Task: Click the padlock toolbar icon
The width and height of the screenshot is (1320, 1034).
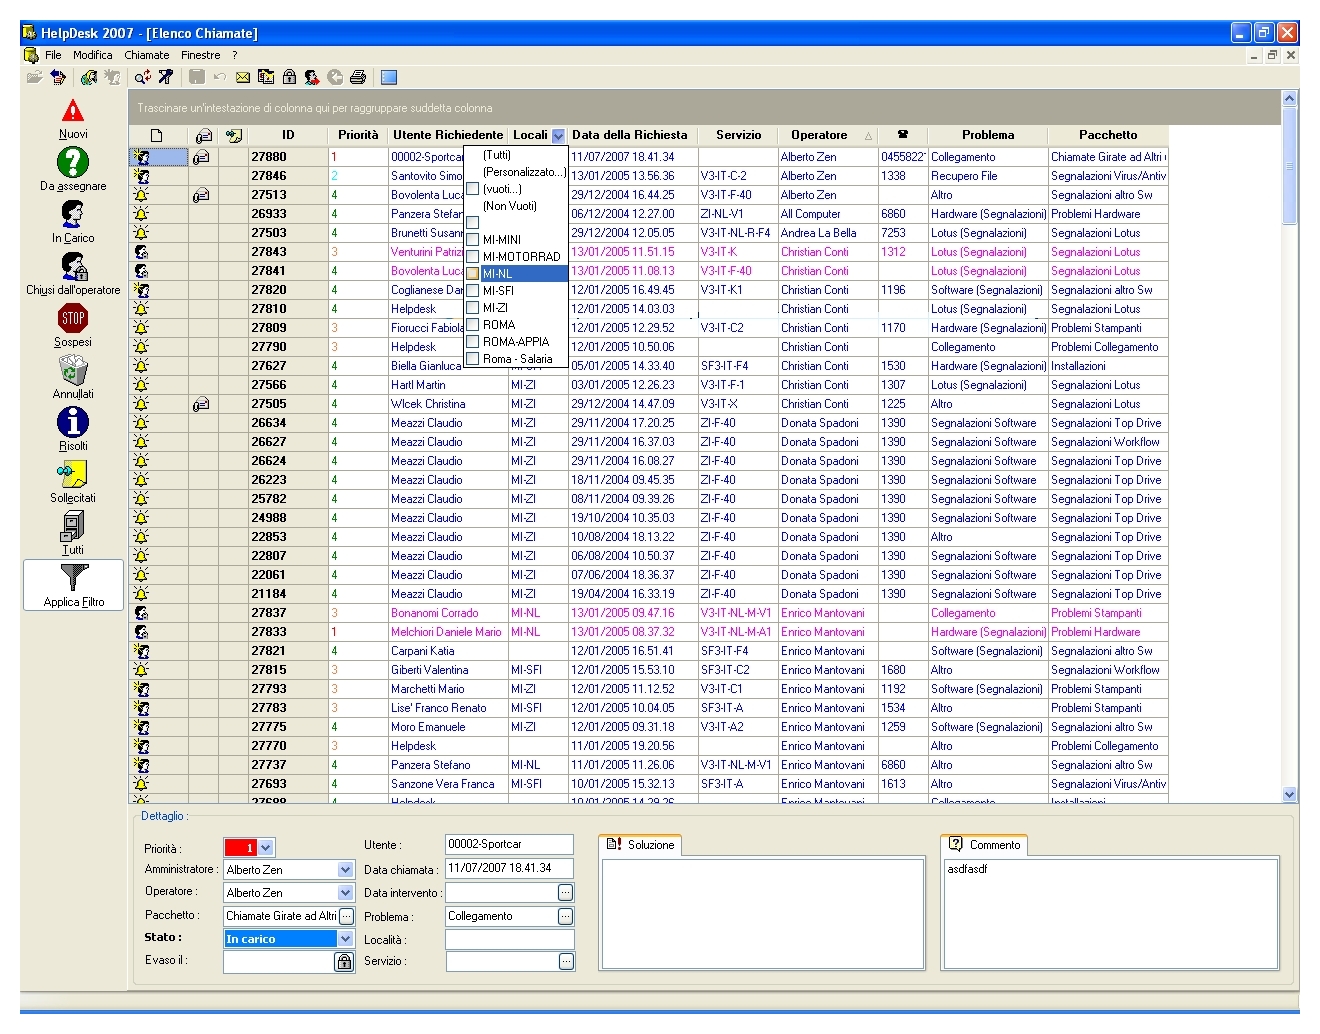Action: coord(289,77)
